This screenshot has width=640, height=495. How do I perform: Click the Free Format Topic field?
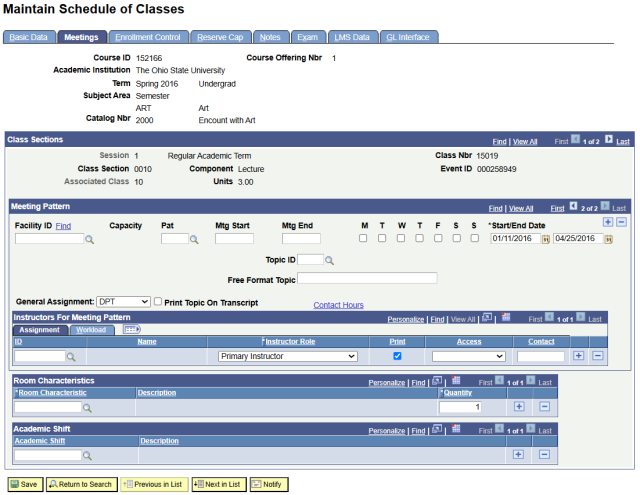(367, 278)
